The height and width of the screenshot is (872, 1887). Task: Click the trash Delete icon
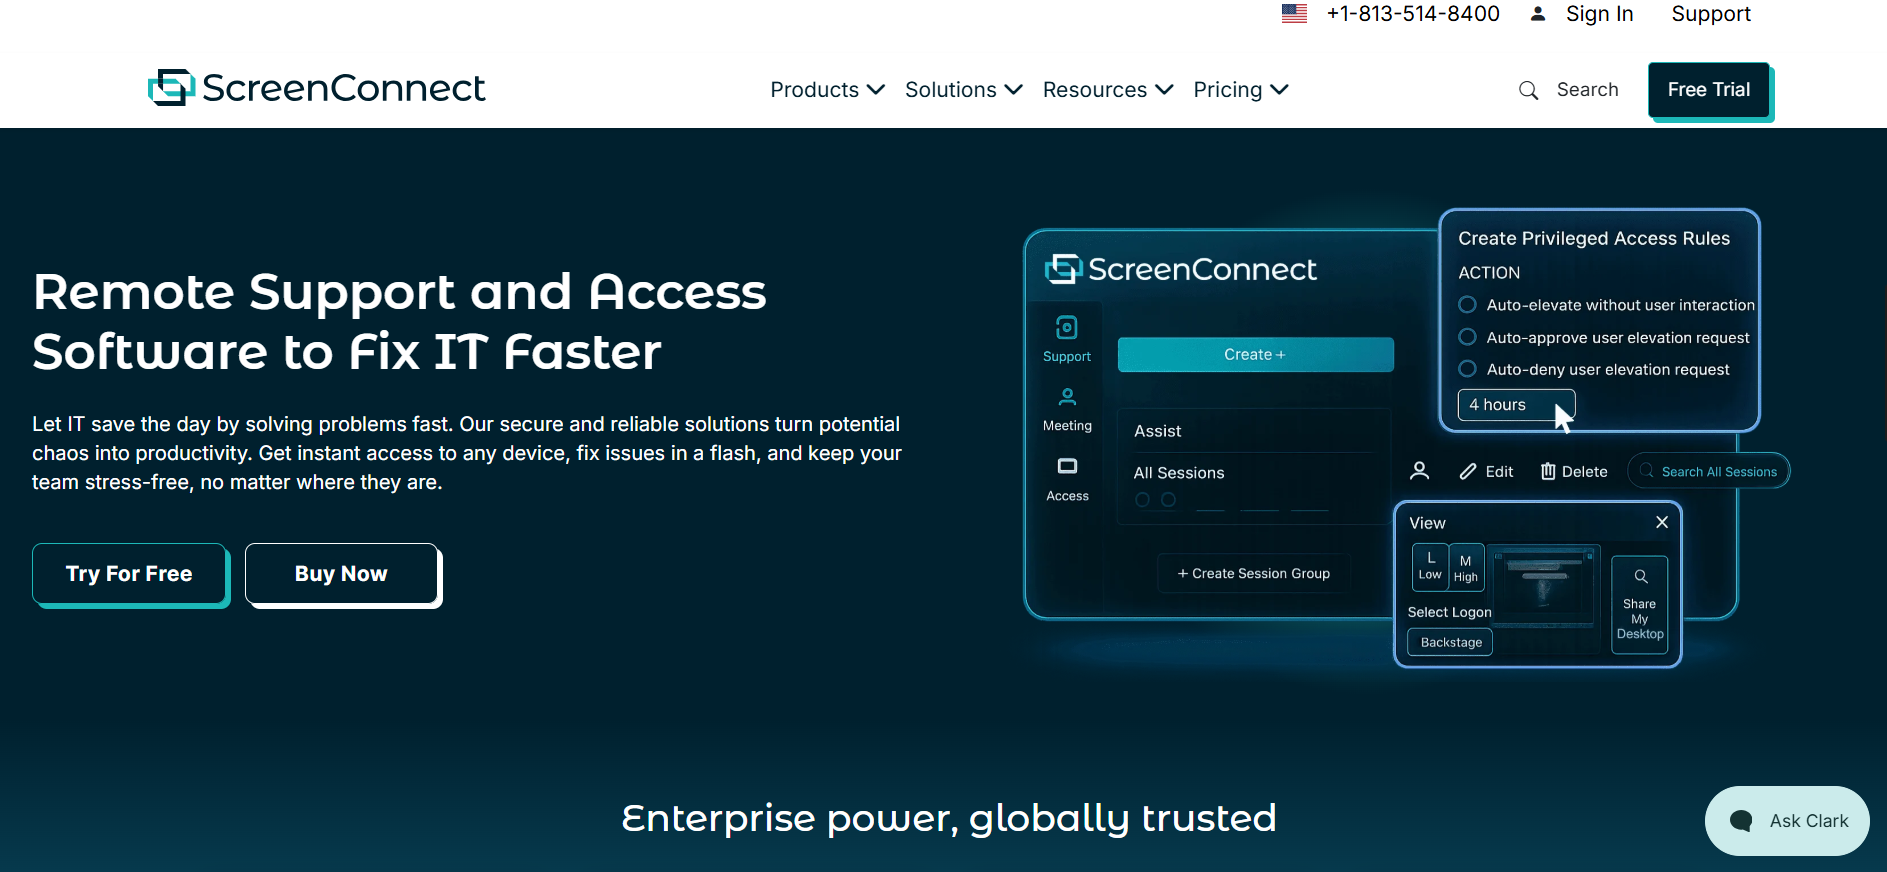coord(1548,471)
